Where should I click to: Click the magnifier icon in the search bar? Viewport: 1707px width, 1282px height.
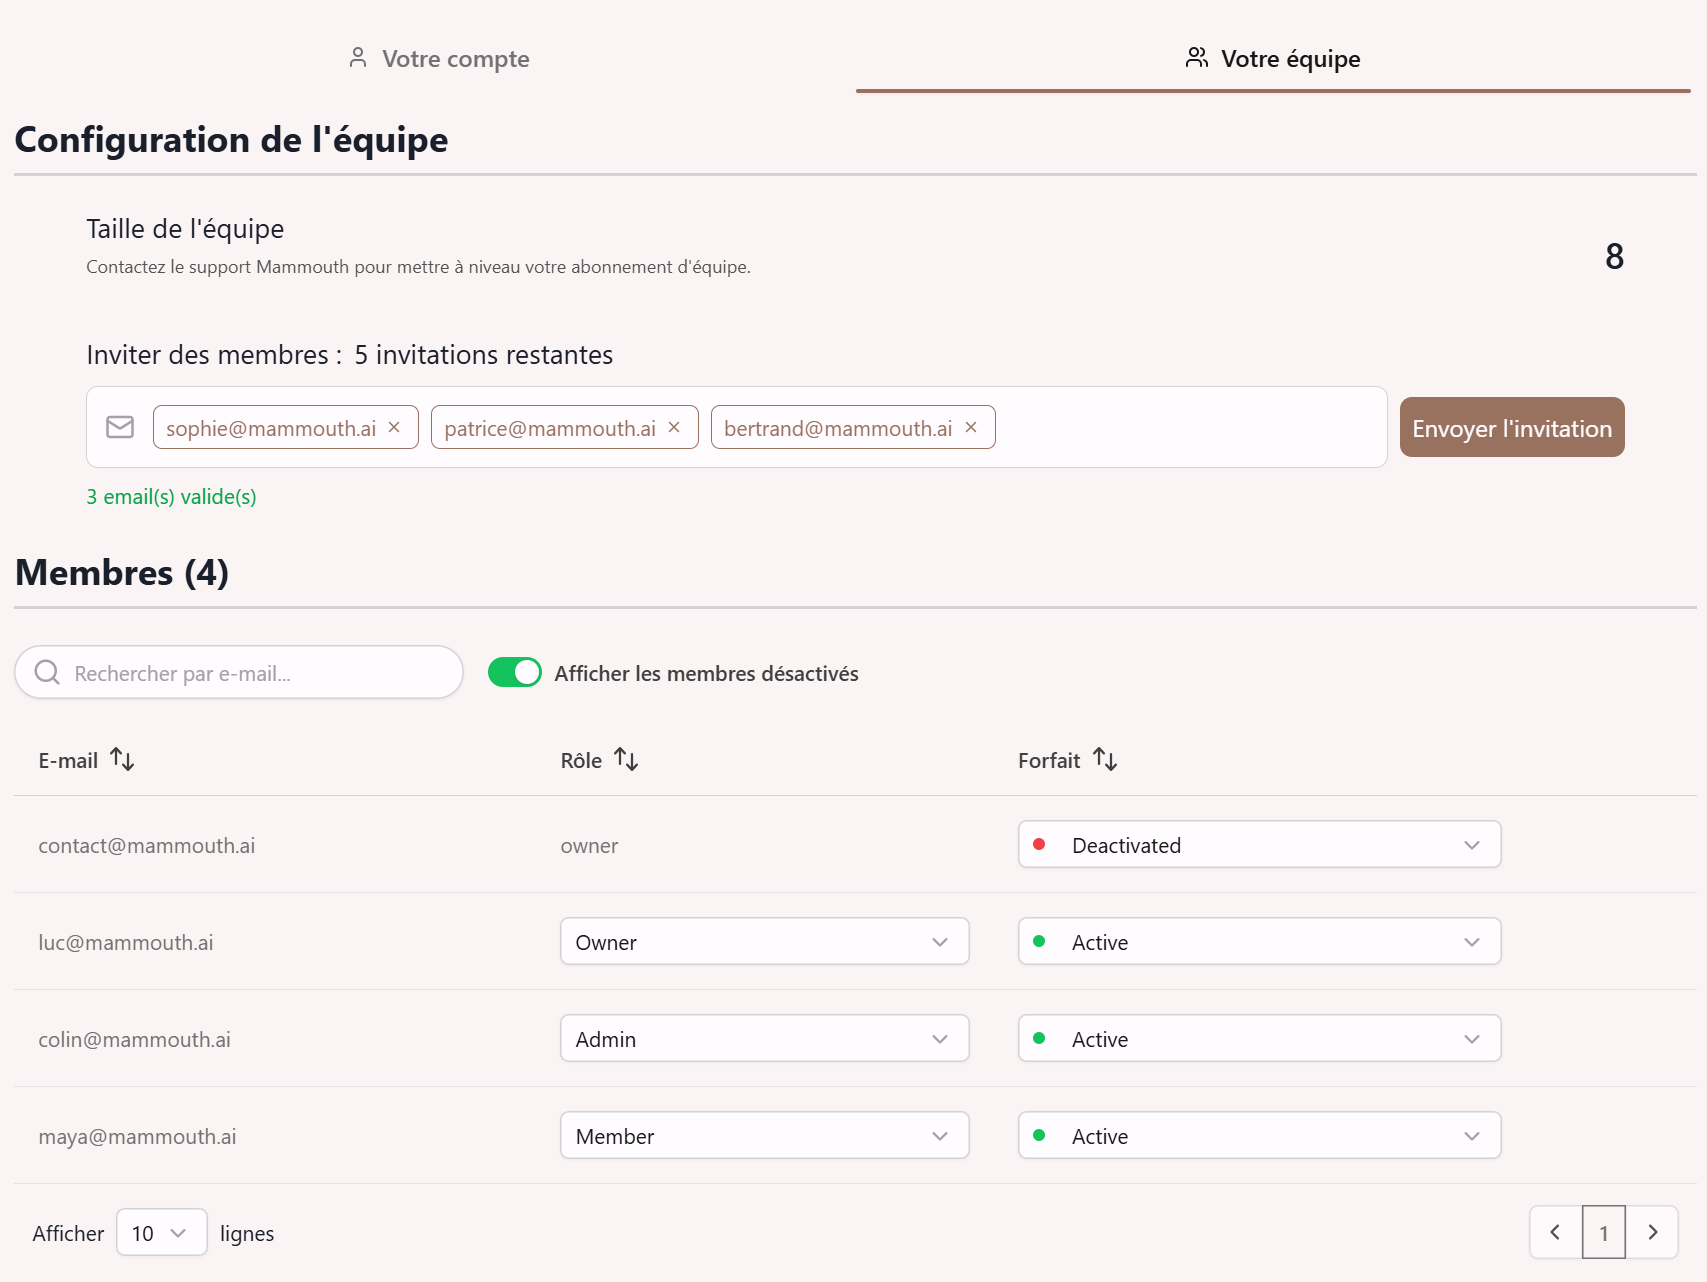46,672
